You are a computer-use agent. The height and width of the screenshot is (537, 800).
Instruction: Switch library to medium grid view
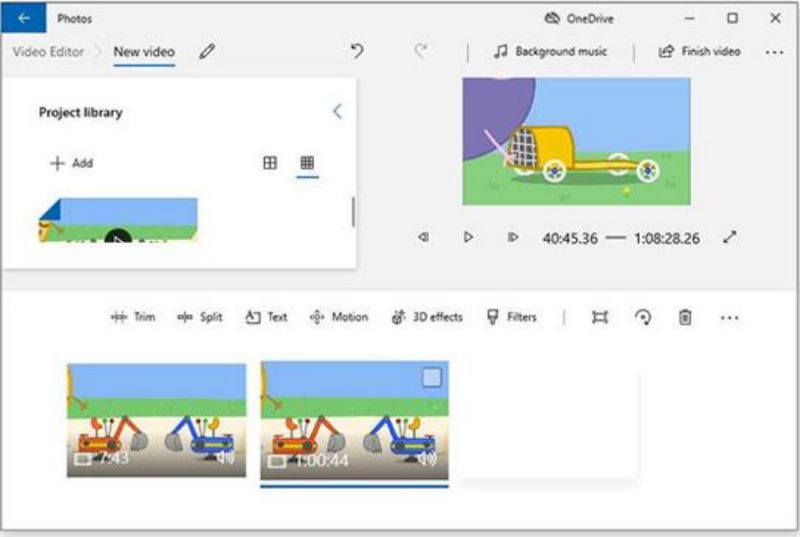(x=270, y=163)
